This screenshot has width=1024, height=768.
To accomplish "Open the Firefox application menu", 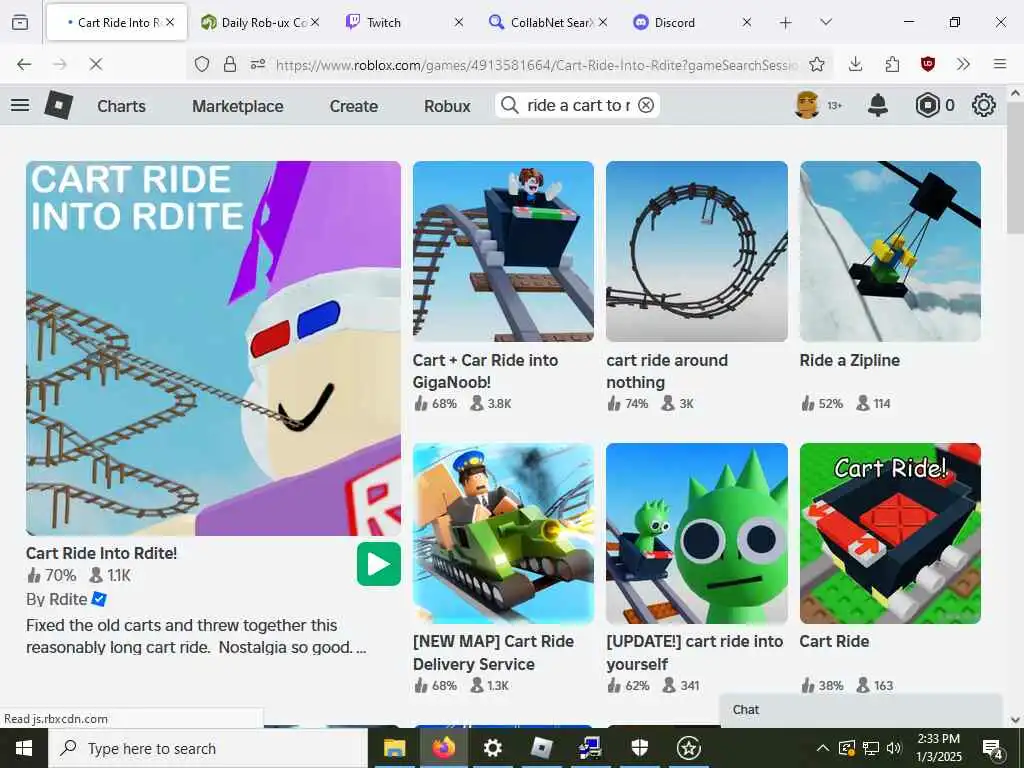I will 1000,64.
